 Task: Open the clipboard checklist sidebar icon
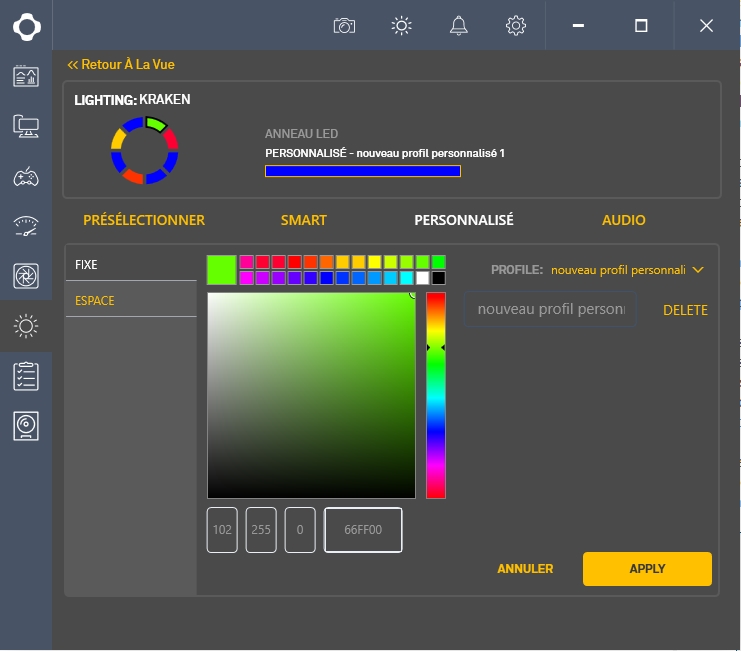(x=26, y=376)
